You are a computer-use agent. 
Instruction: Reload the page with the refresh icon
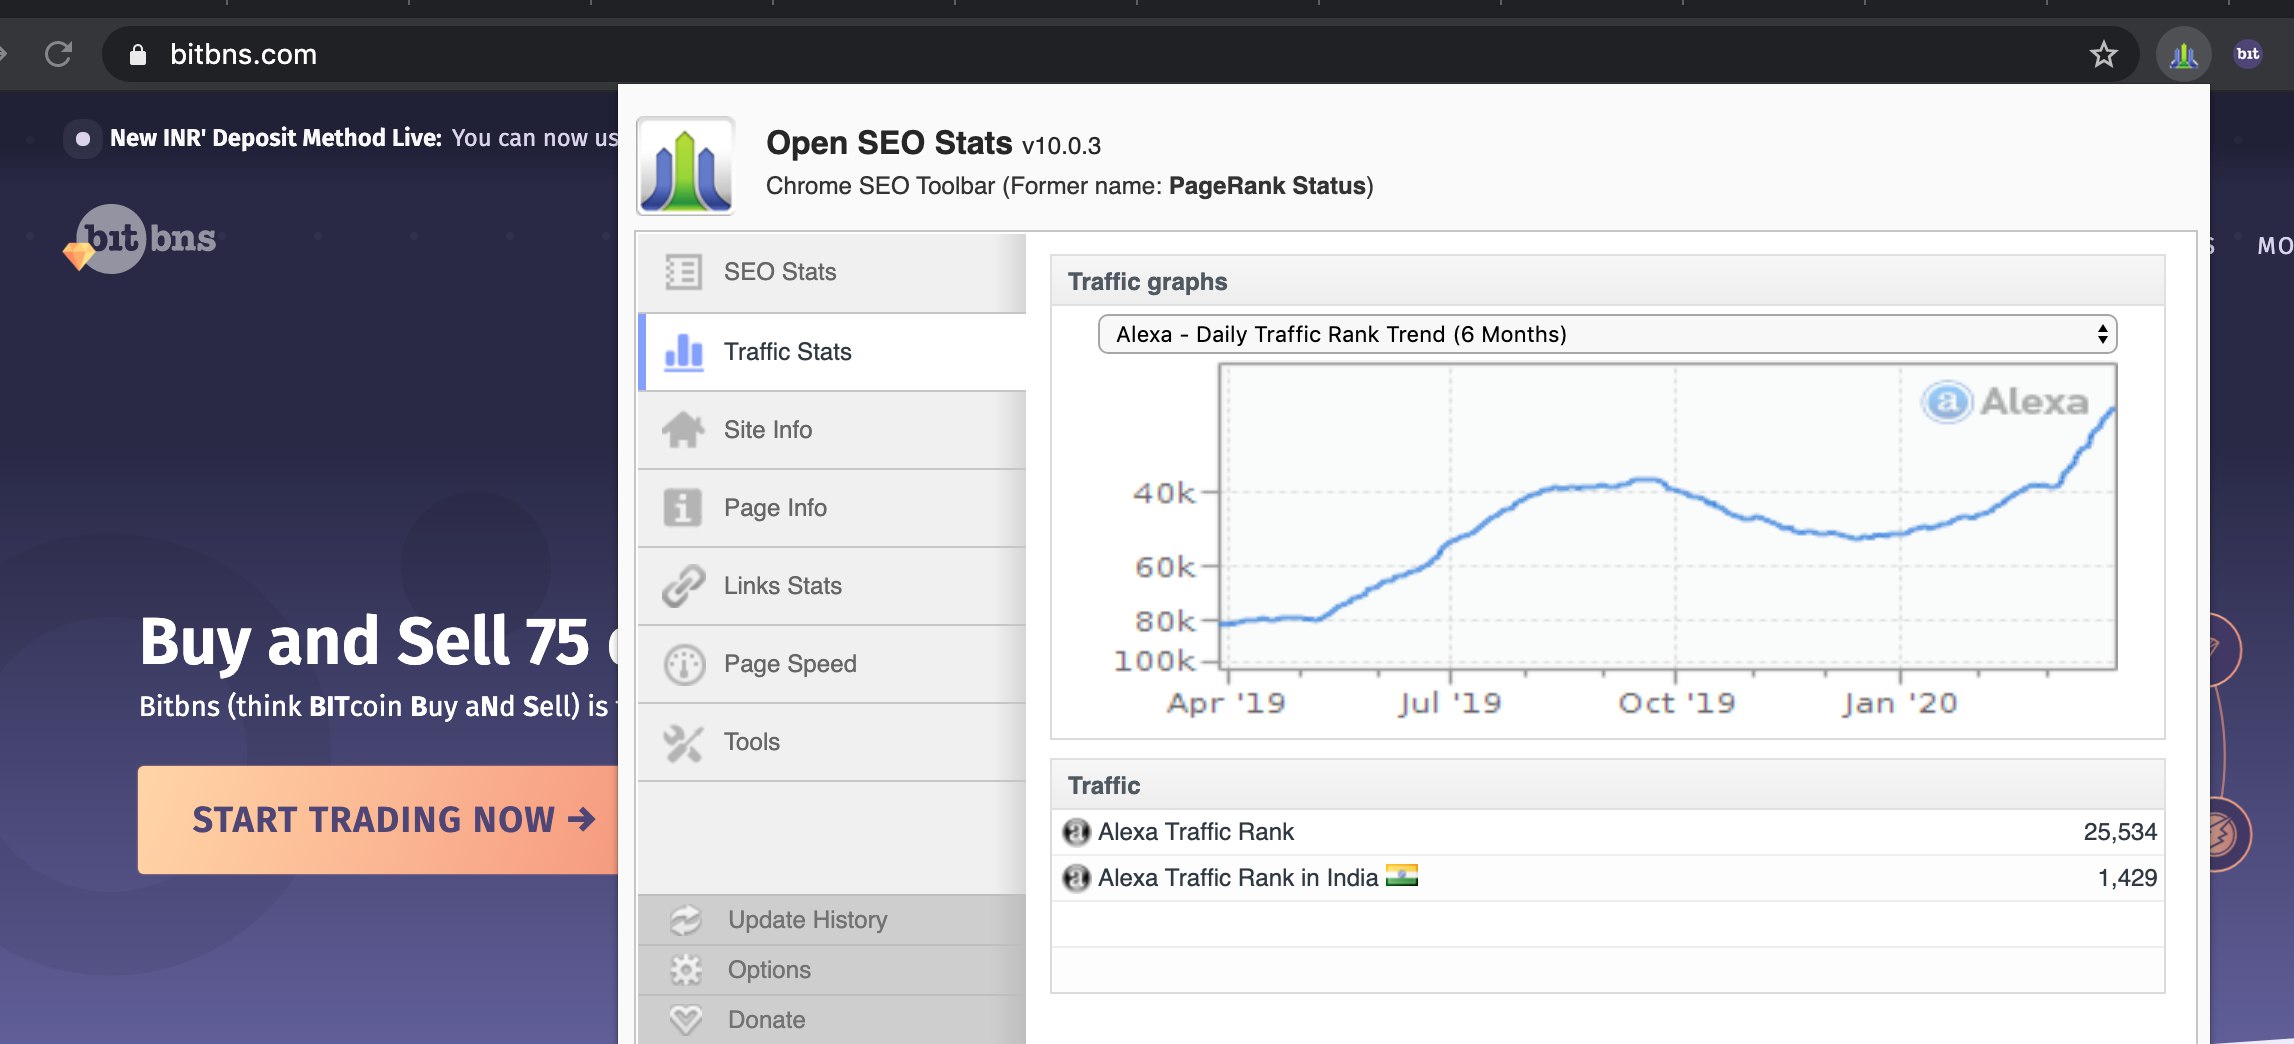pos(59,54)
